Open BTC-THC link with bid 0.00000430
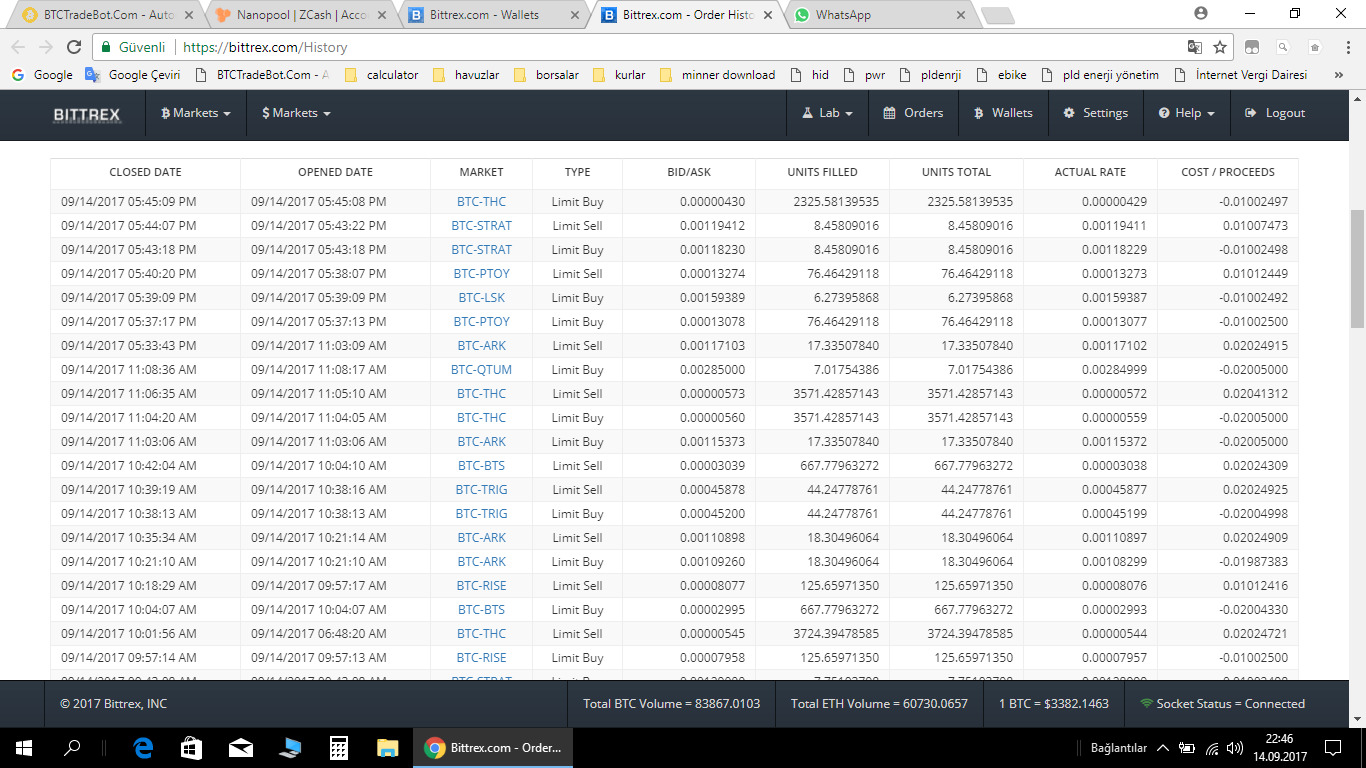Viewport: 1366px width, 768px height. coord(481,202)
